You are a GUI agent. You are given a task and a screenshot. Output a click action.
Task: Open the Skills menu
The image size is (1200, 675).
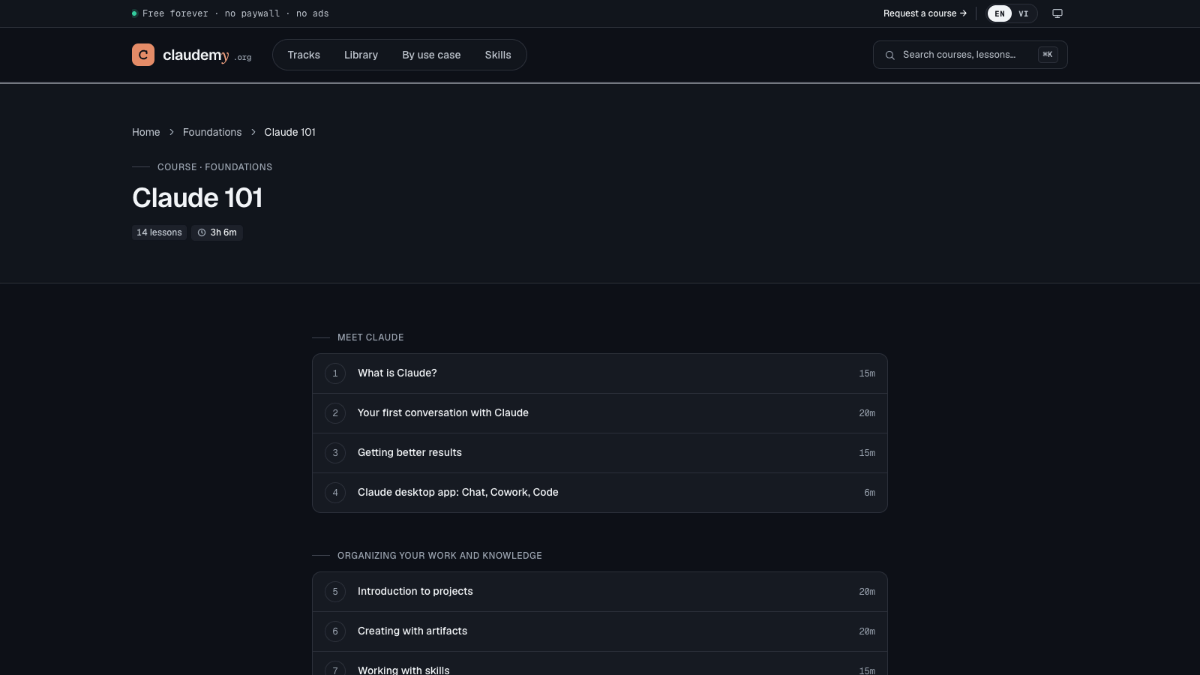coord(498,55)
